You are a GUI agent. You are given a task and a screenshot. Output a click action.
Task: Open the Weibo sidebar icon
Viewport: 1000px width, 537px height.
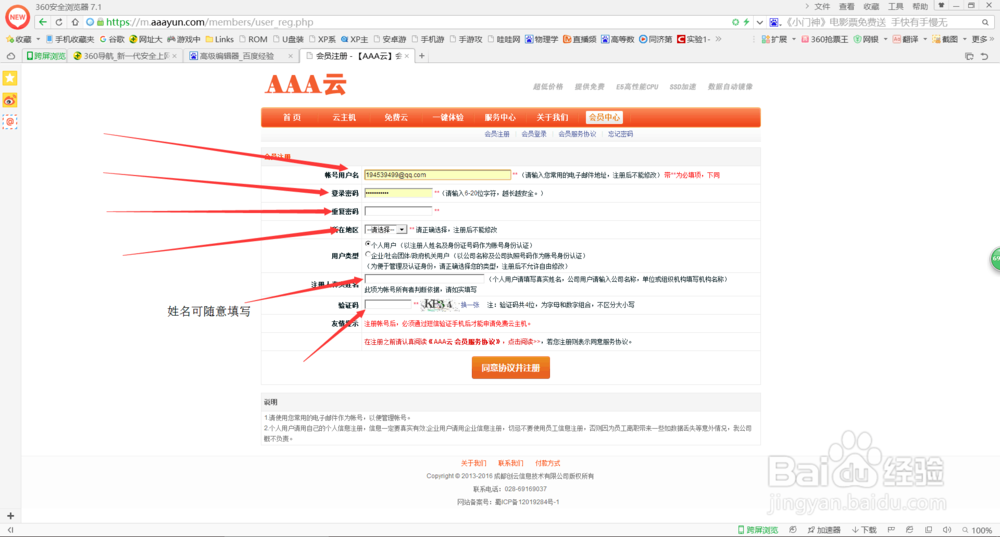tap(10, 100)
